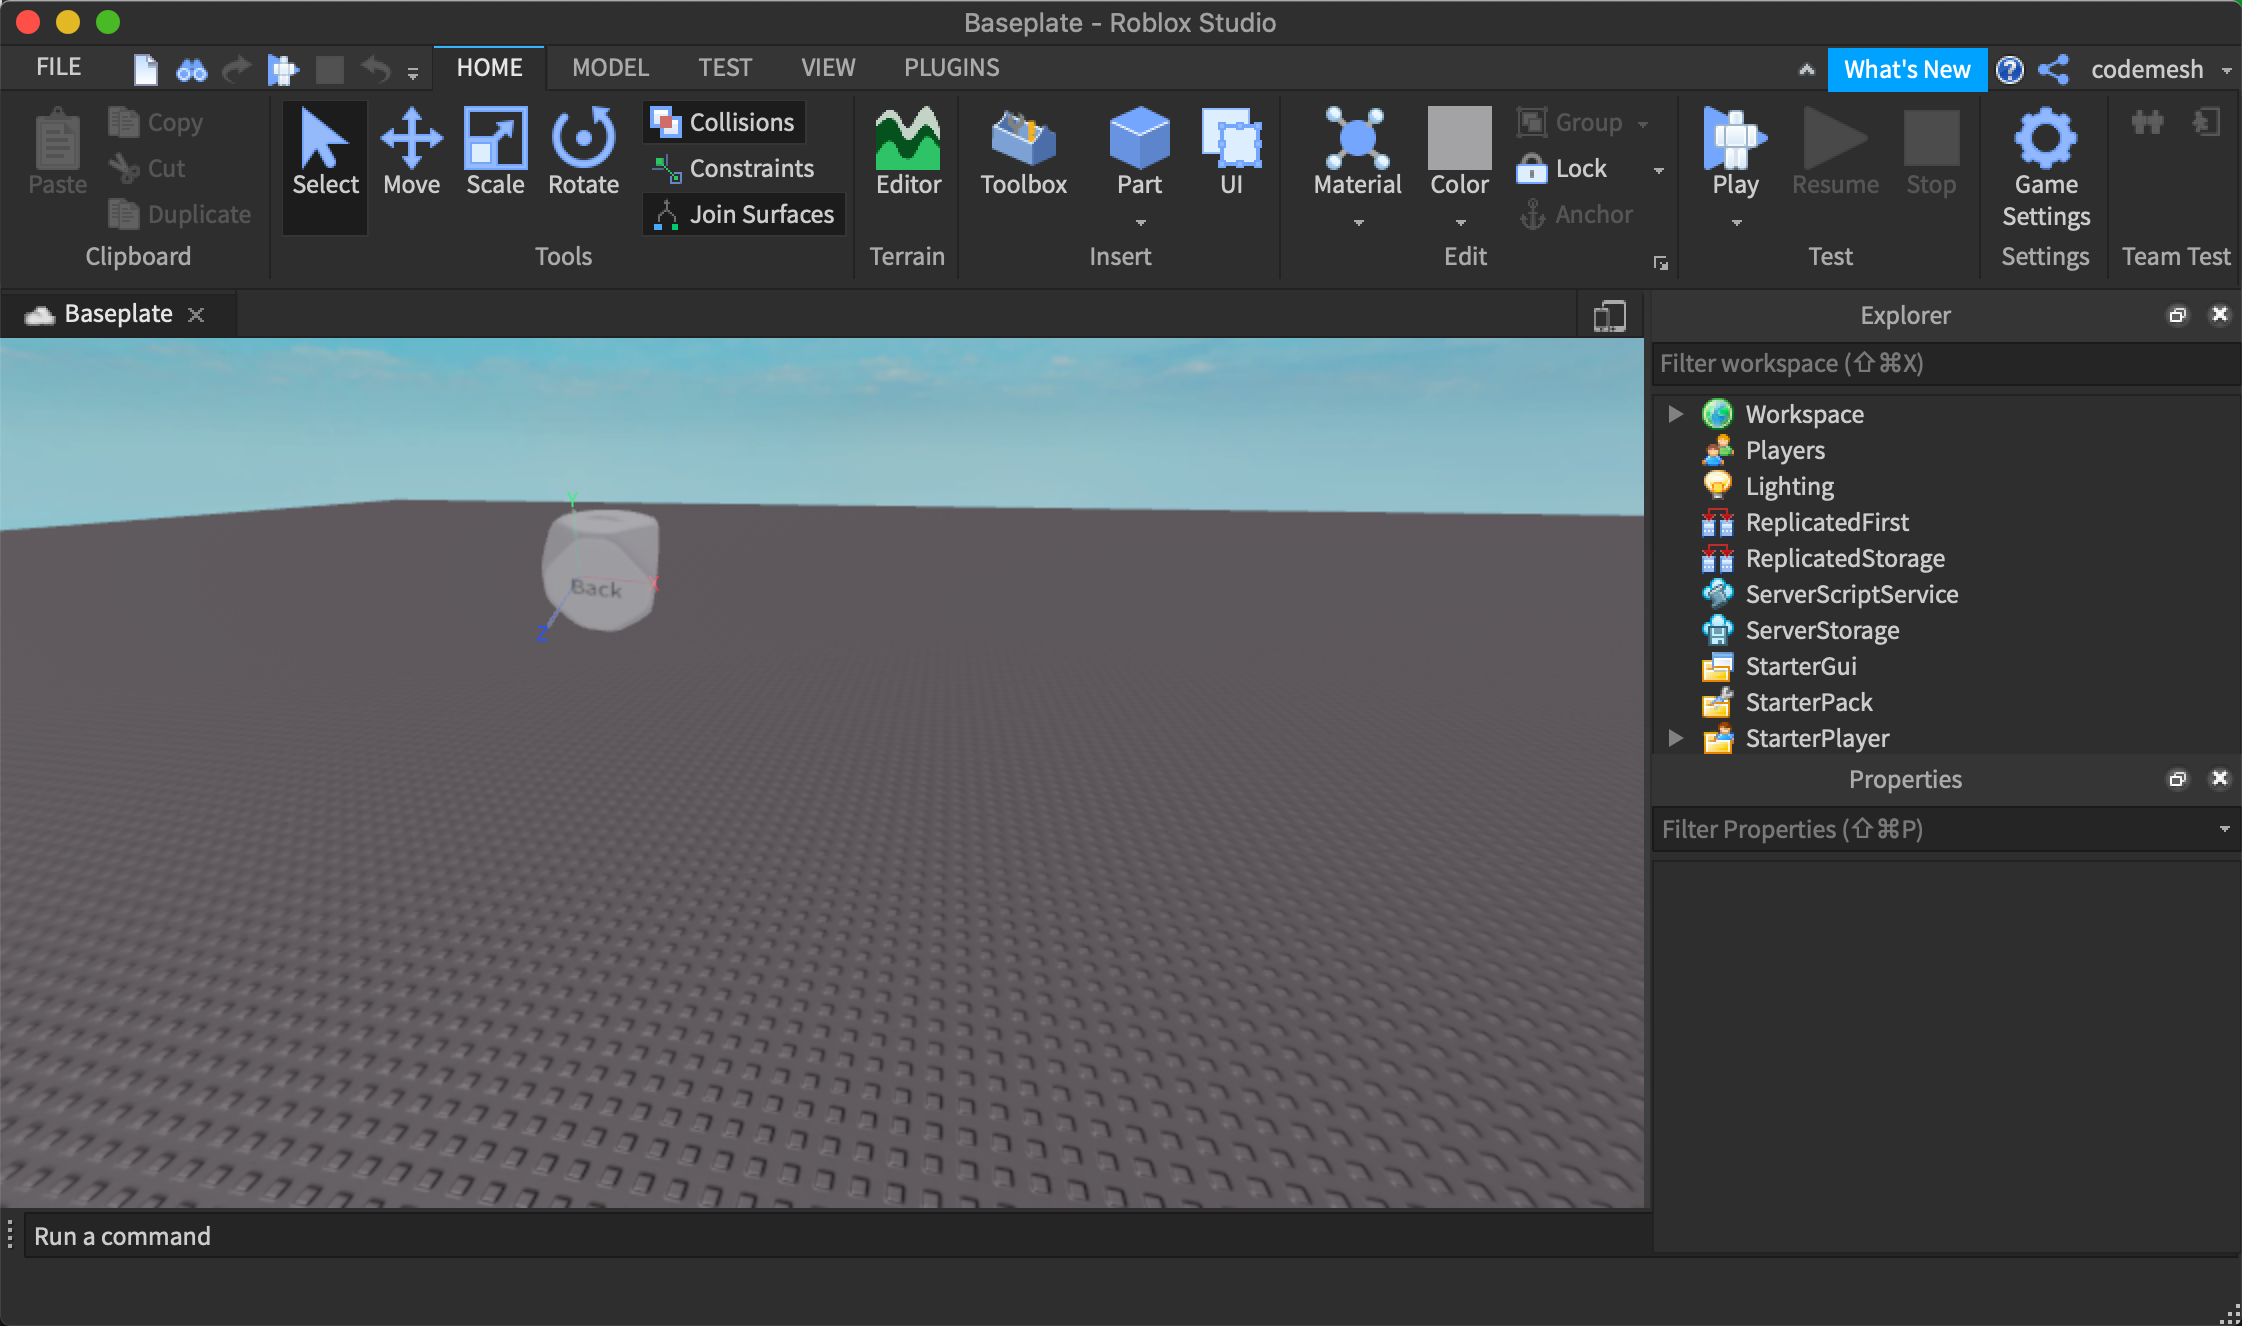This screenshot has width=2242, height=1326.
Task: Switch to the PLUGINS tab
Action: point(950,66)
